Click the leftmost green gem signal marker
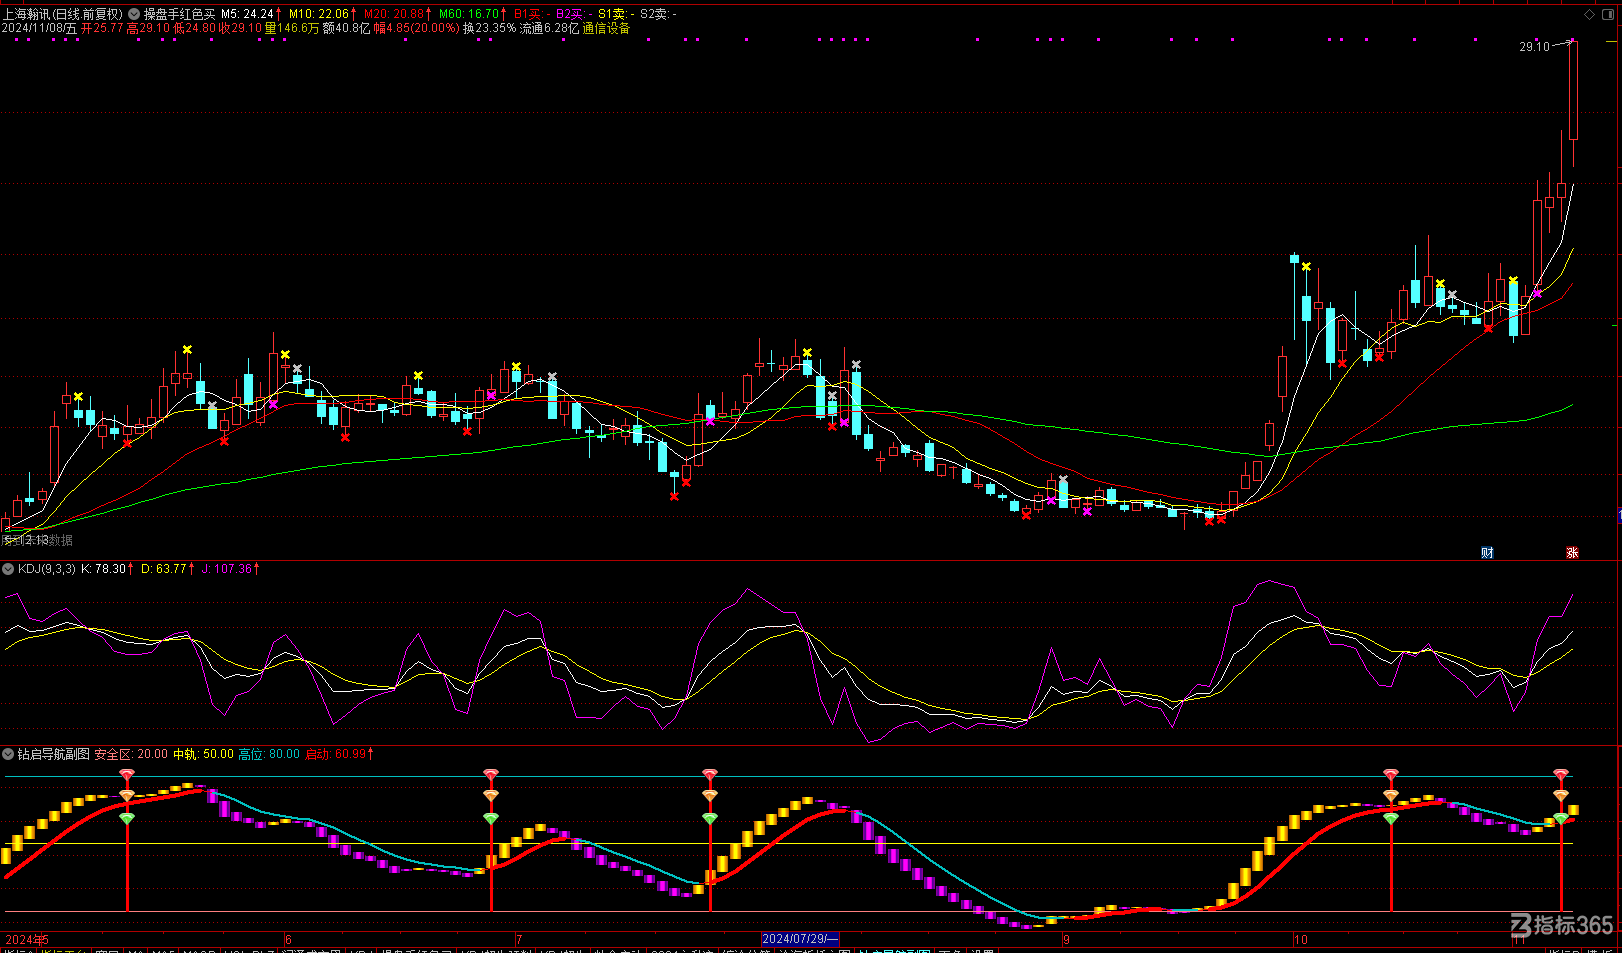 pyautogui.click(x=127, y=818)
